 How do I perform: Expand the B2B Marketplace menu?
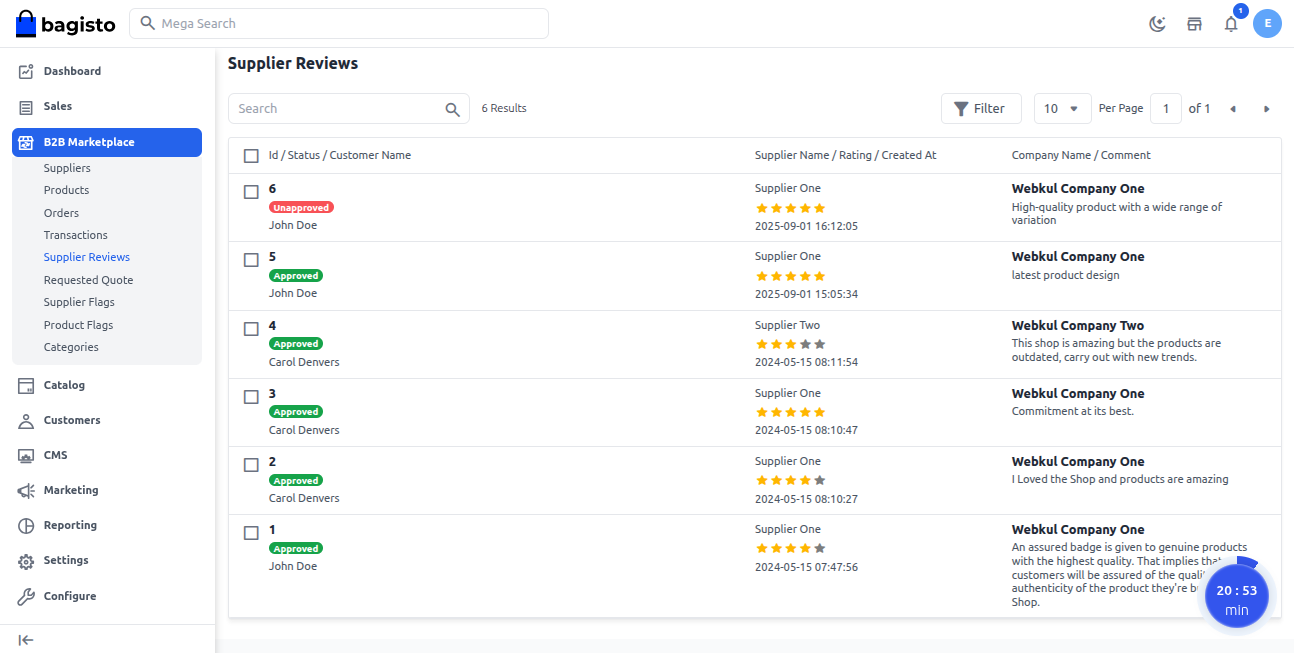pyautogui.click(x=90, y=142)
